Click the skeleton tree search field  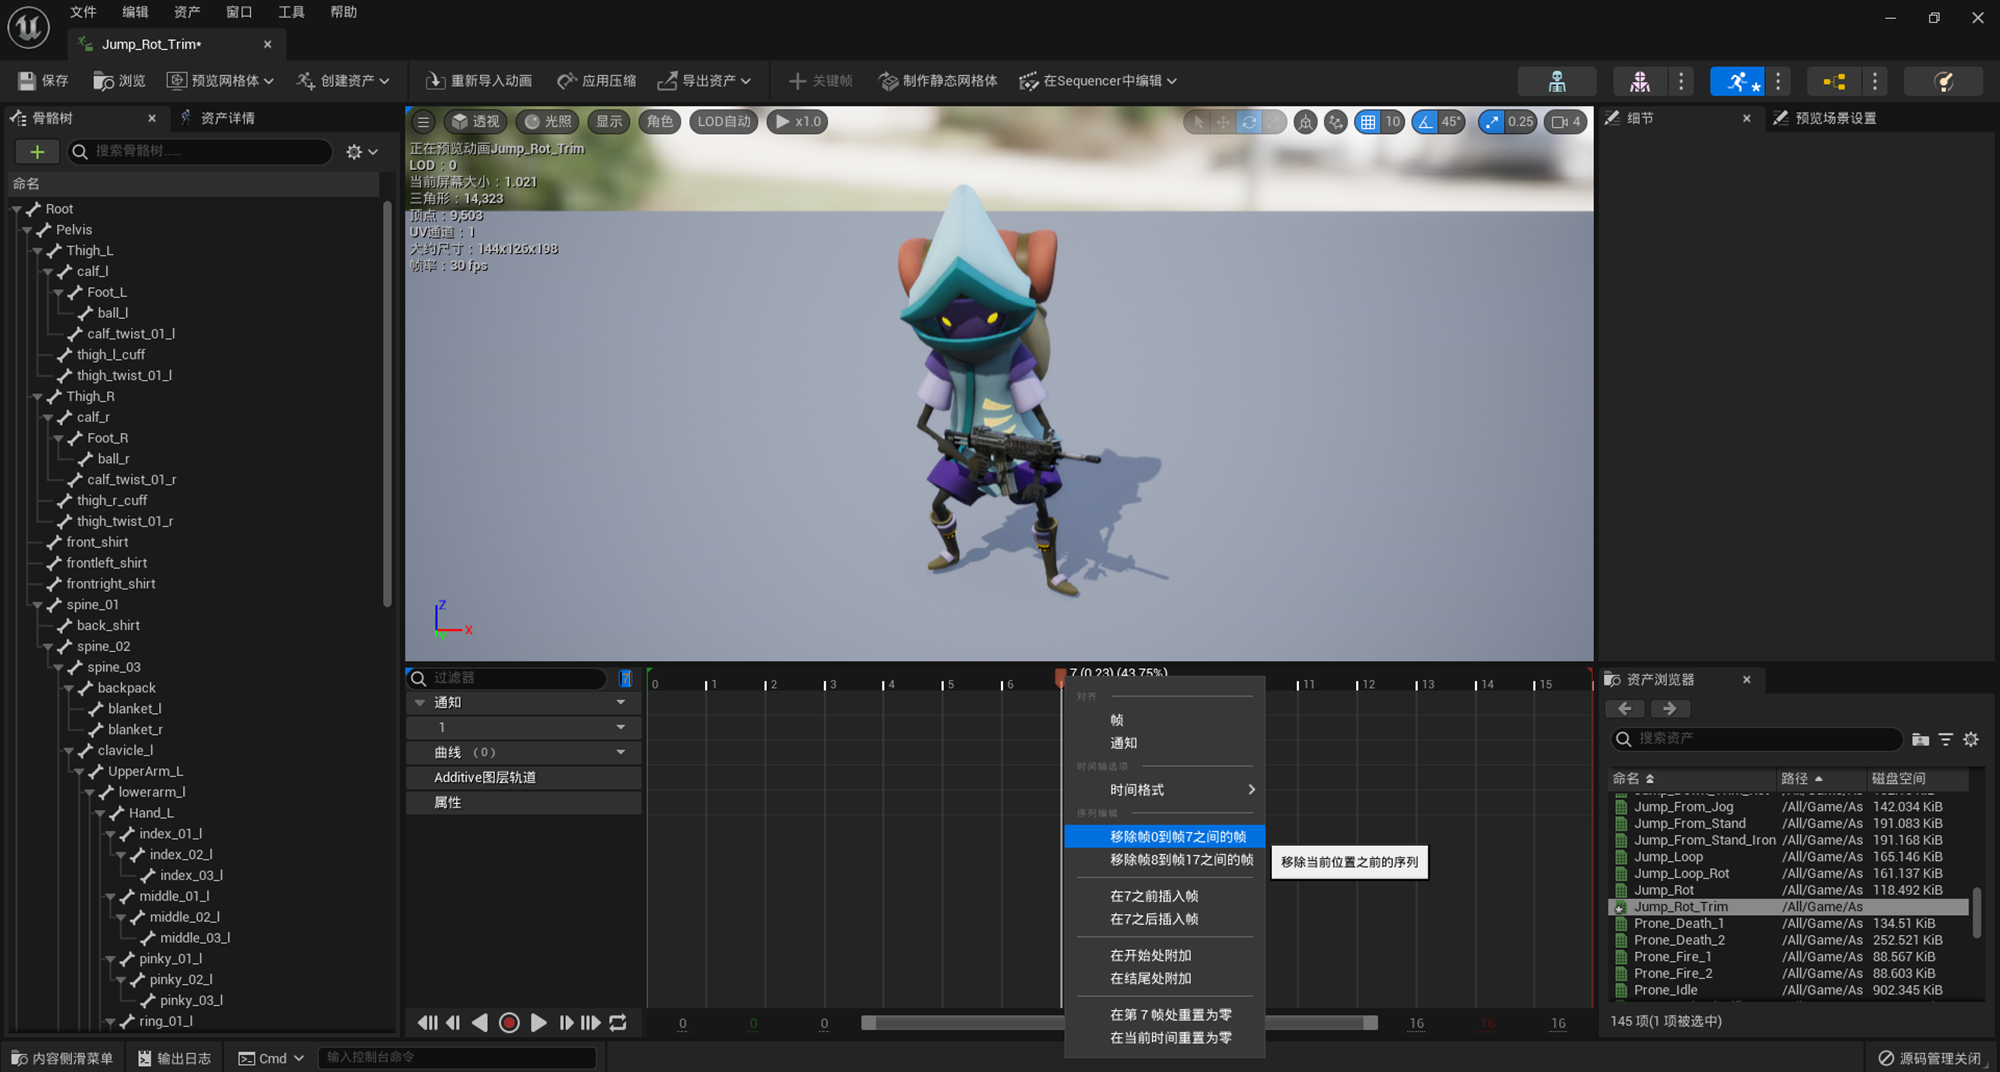[200, 152]
